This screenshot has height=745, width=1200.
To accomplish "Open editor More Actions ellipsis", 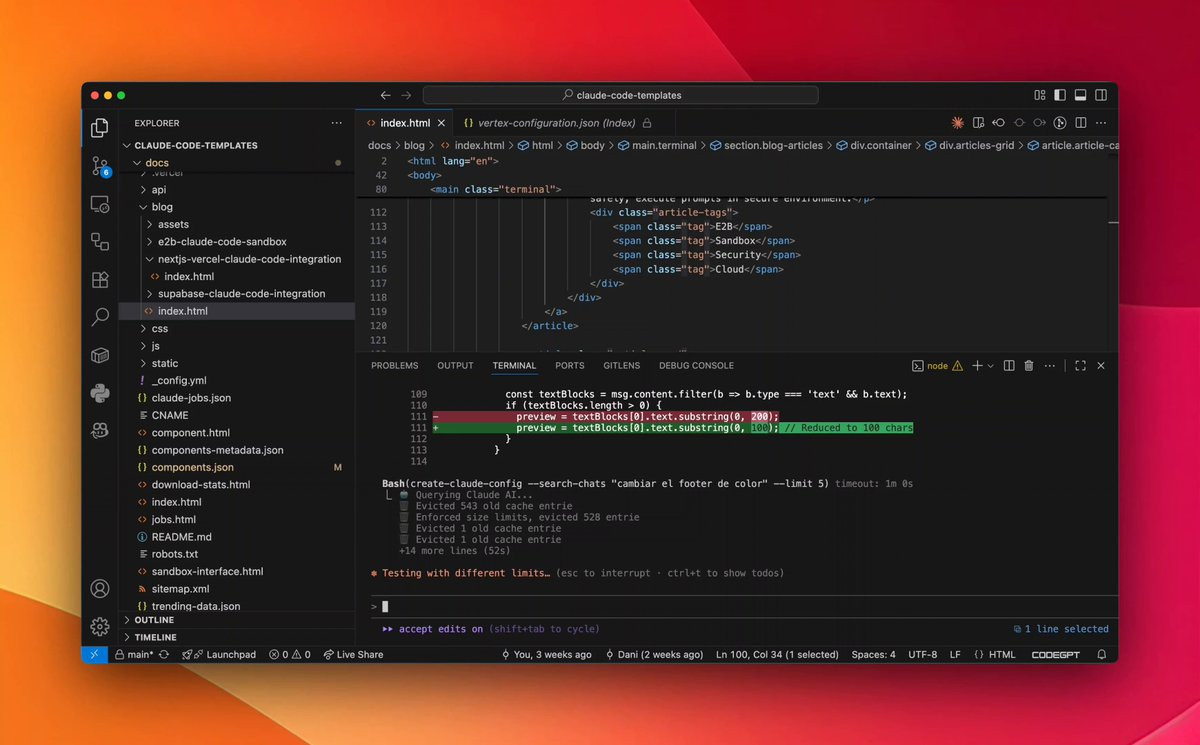I will tap(1101, 123).
